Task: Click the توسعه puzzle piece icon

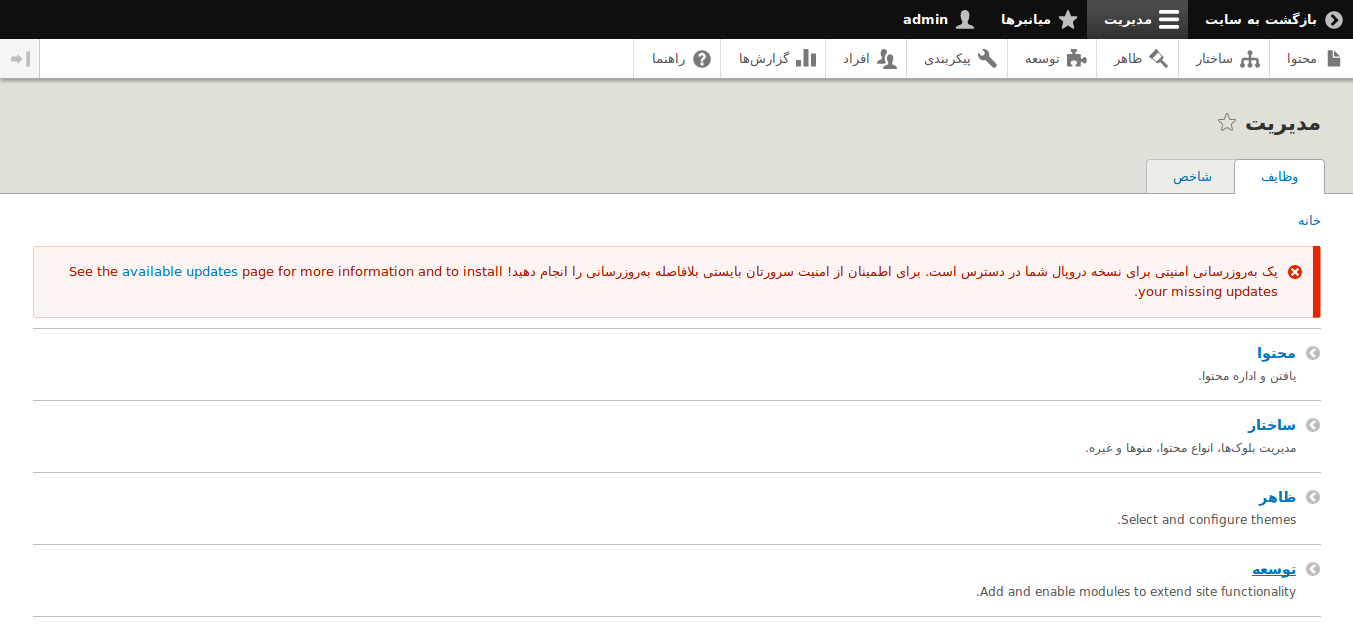Action: (1076, 59)
